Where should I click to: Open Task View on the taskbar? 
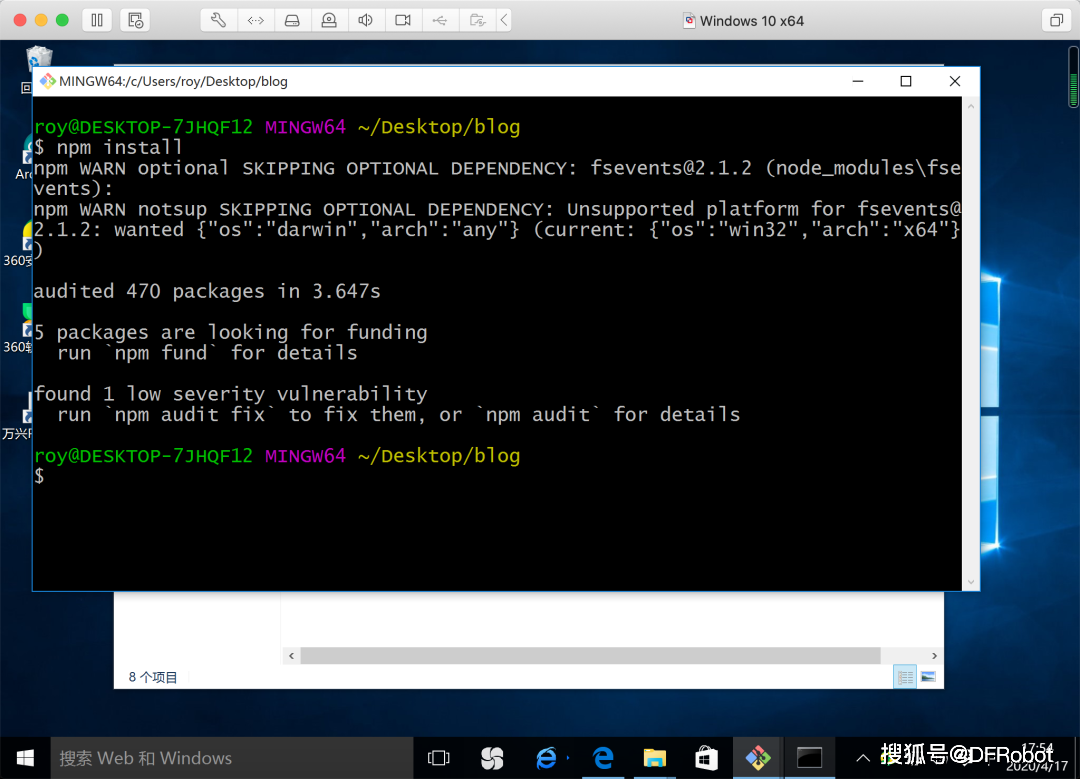click(x=439, y=758)
